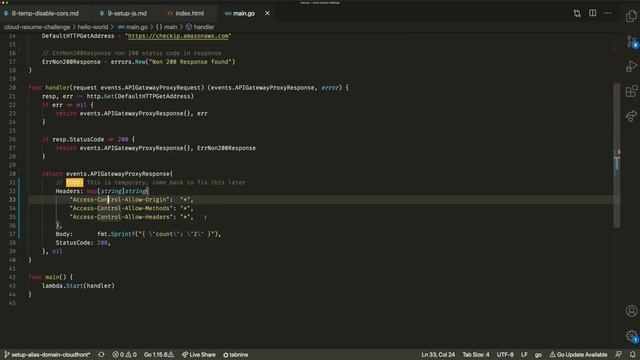Open the 9-setup-js.md tab
640x360 pixels.
click(123, 13)
